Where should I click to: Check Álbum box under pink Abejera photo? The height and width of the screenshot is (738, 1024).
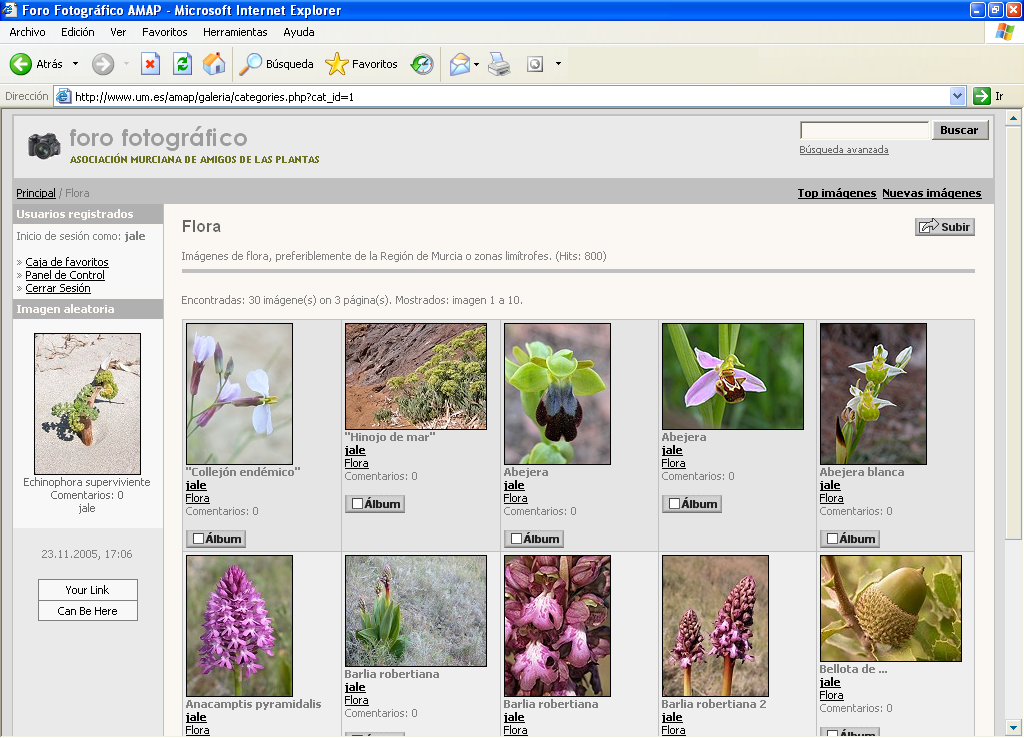tap(675, 504)
